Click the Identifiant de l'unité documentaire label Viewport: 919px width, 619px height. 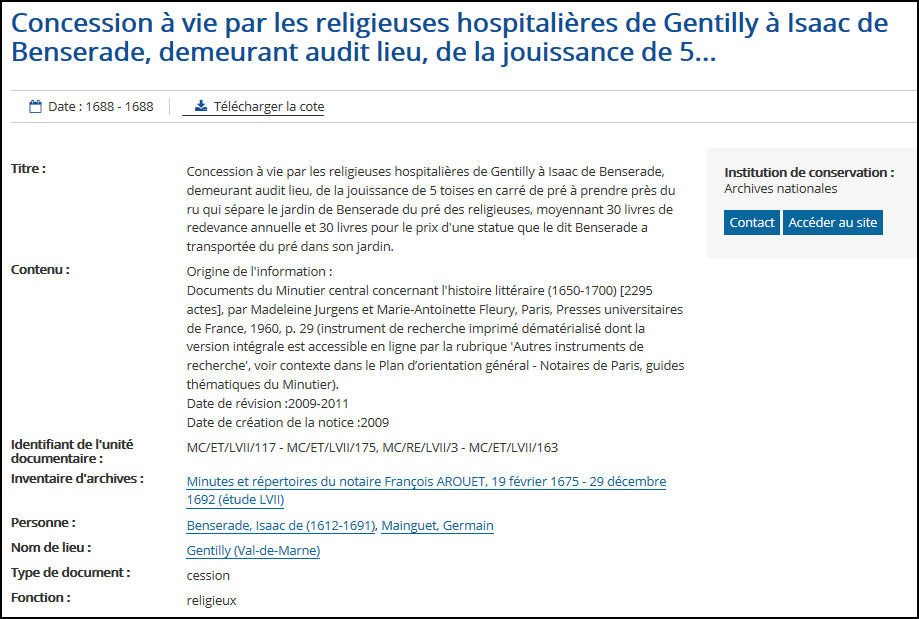pyautogui.click(x=72, y=451)
